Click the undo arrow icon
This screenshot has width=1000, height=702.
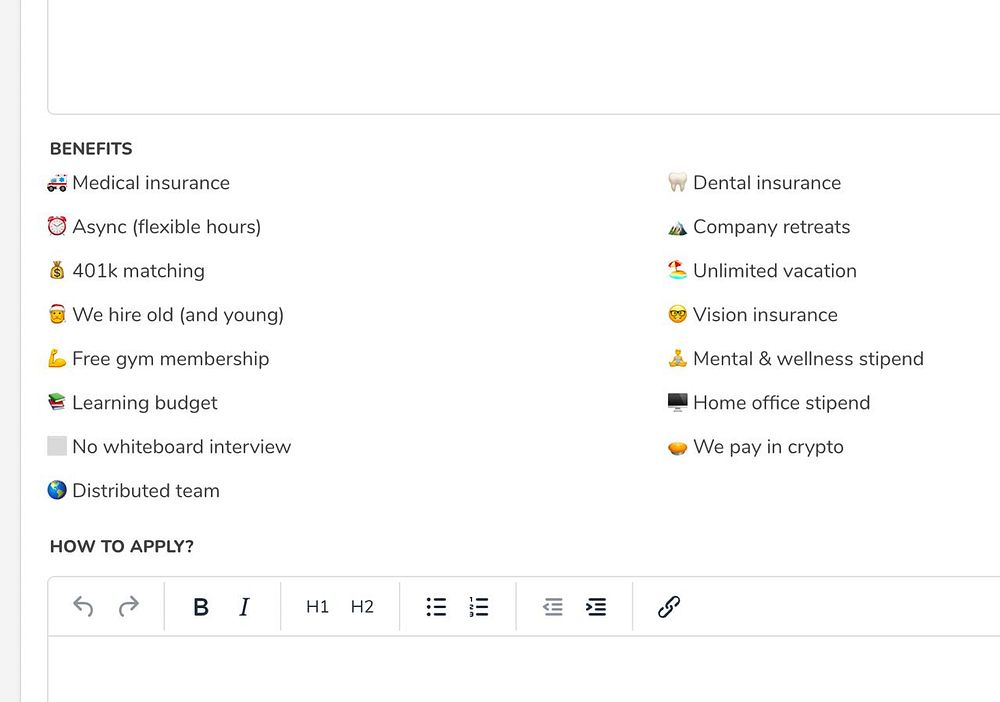83,606
